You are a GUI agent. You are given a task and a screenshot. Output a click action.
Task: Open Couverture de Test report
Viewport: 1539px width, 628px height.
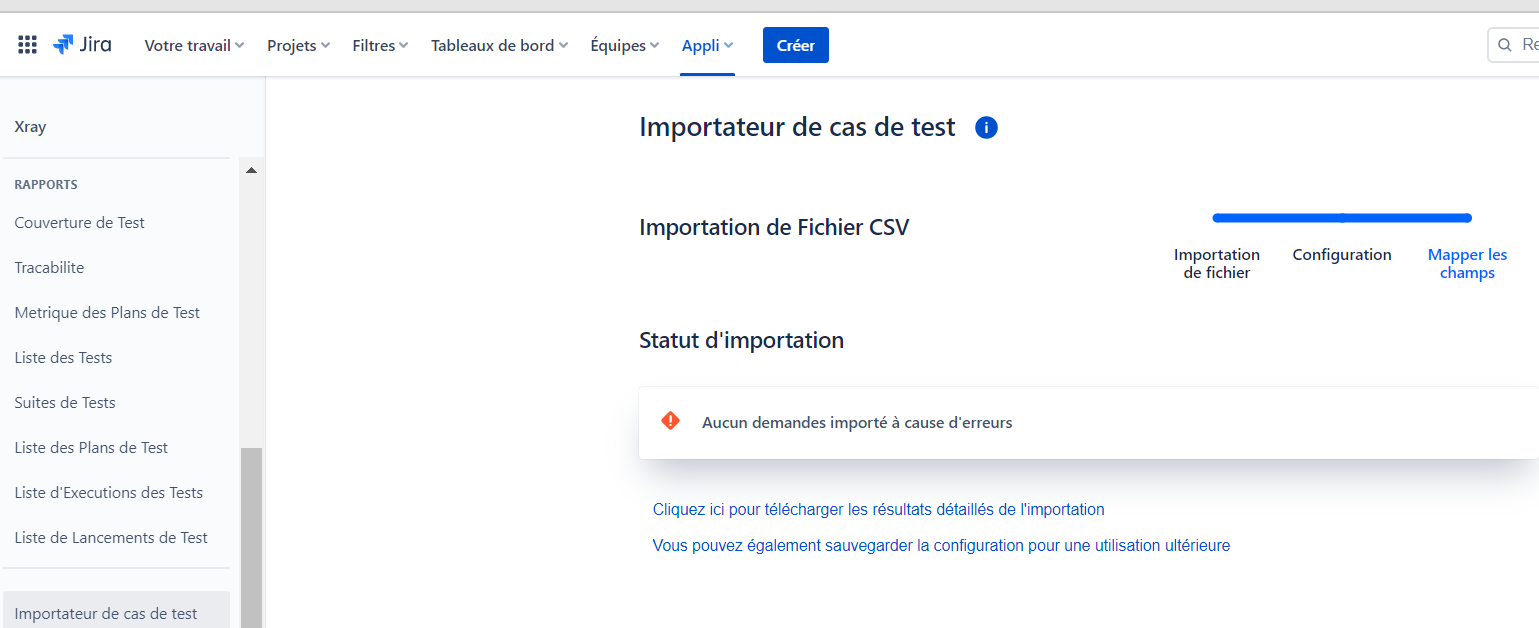click(80, 222)
